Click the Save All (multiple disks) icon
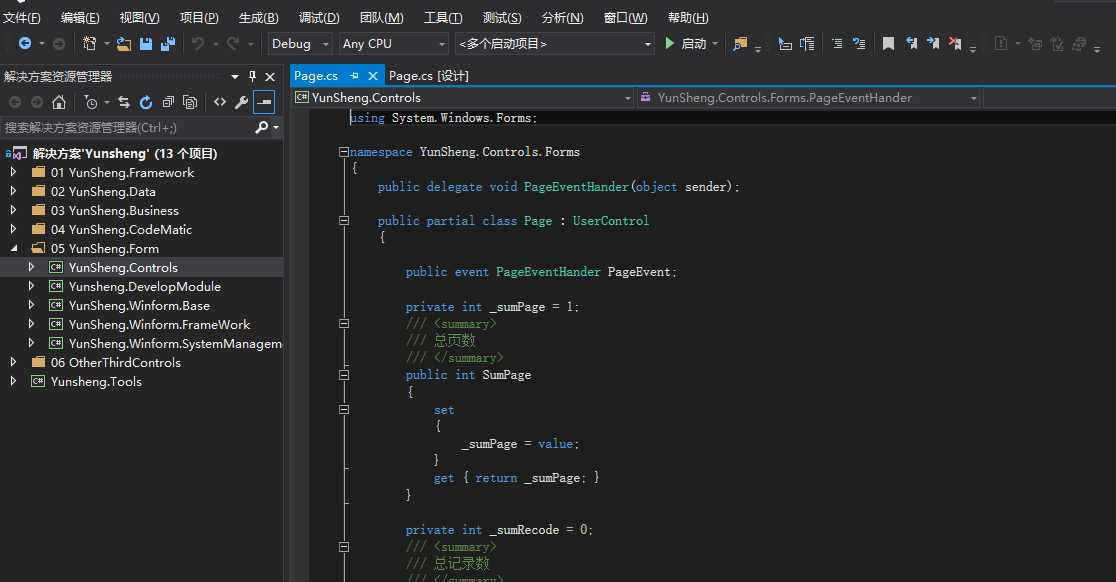Image resolution: width=1116 pixels, height=582 pixels. [x=168, y=44]
